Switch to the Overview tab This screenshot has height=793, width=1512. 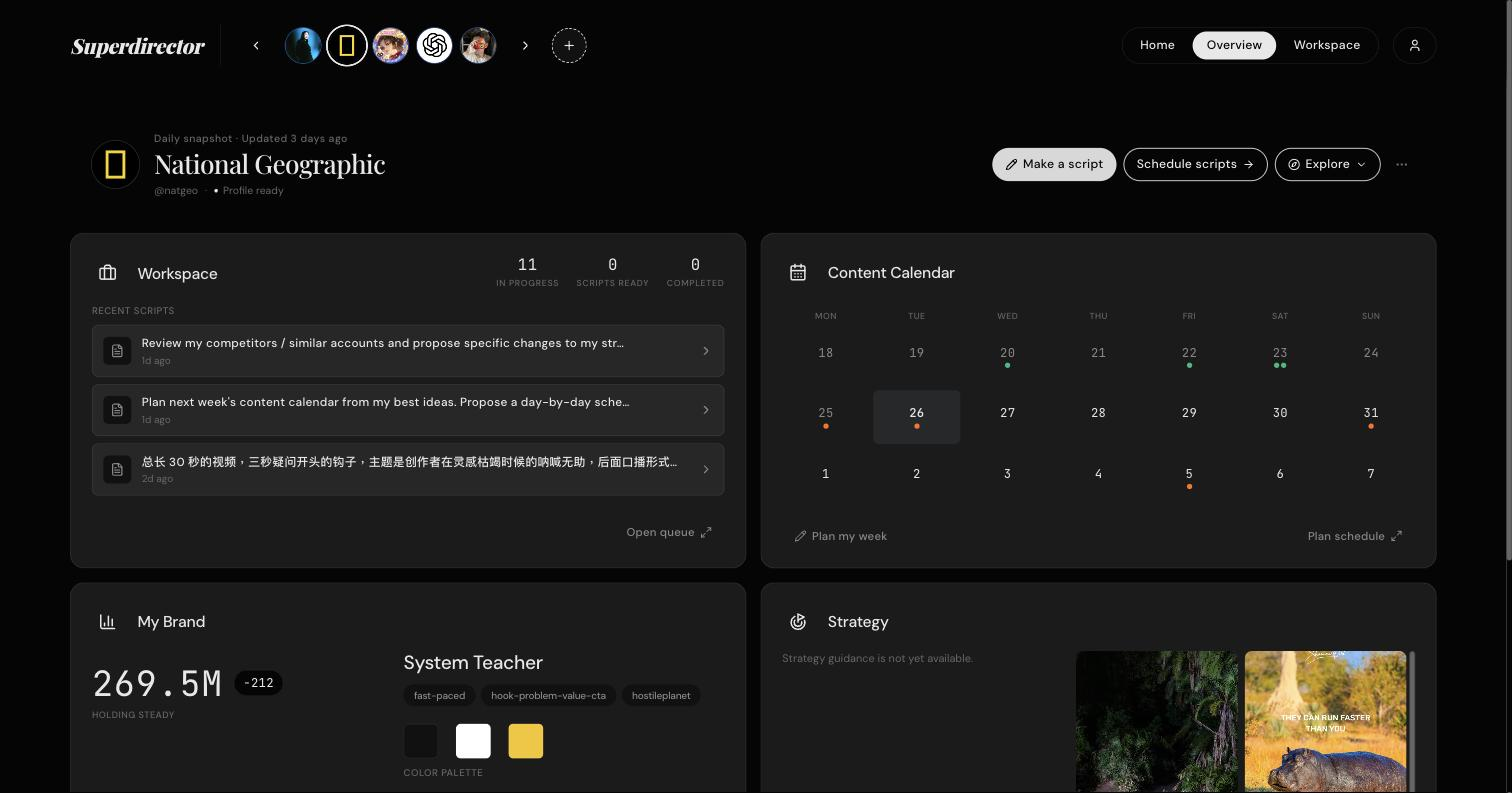[x=1234, y=45]
